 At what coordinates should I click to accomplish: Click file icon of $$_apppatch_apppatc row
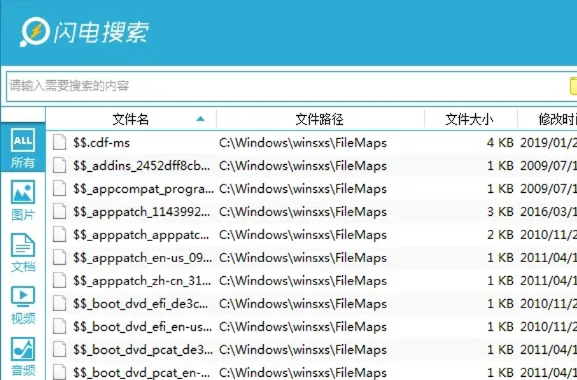click(x=59, y=235)
